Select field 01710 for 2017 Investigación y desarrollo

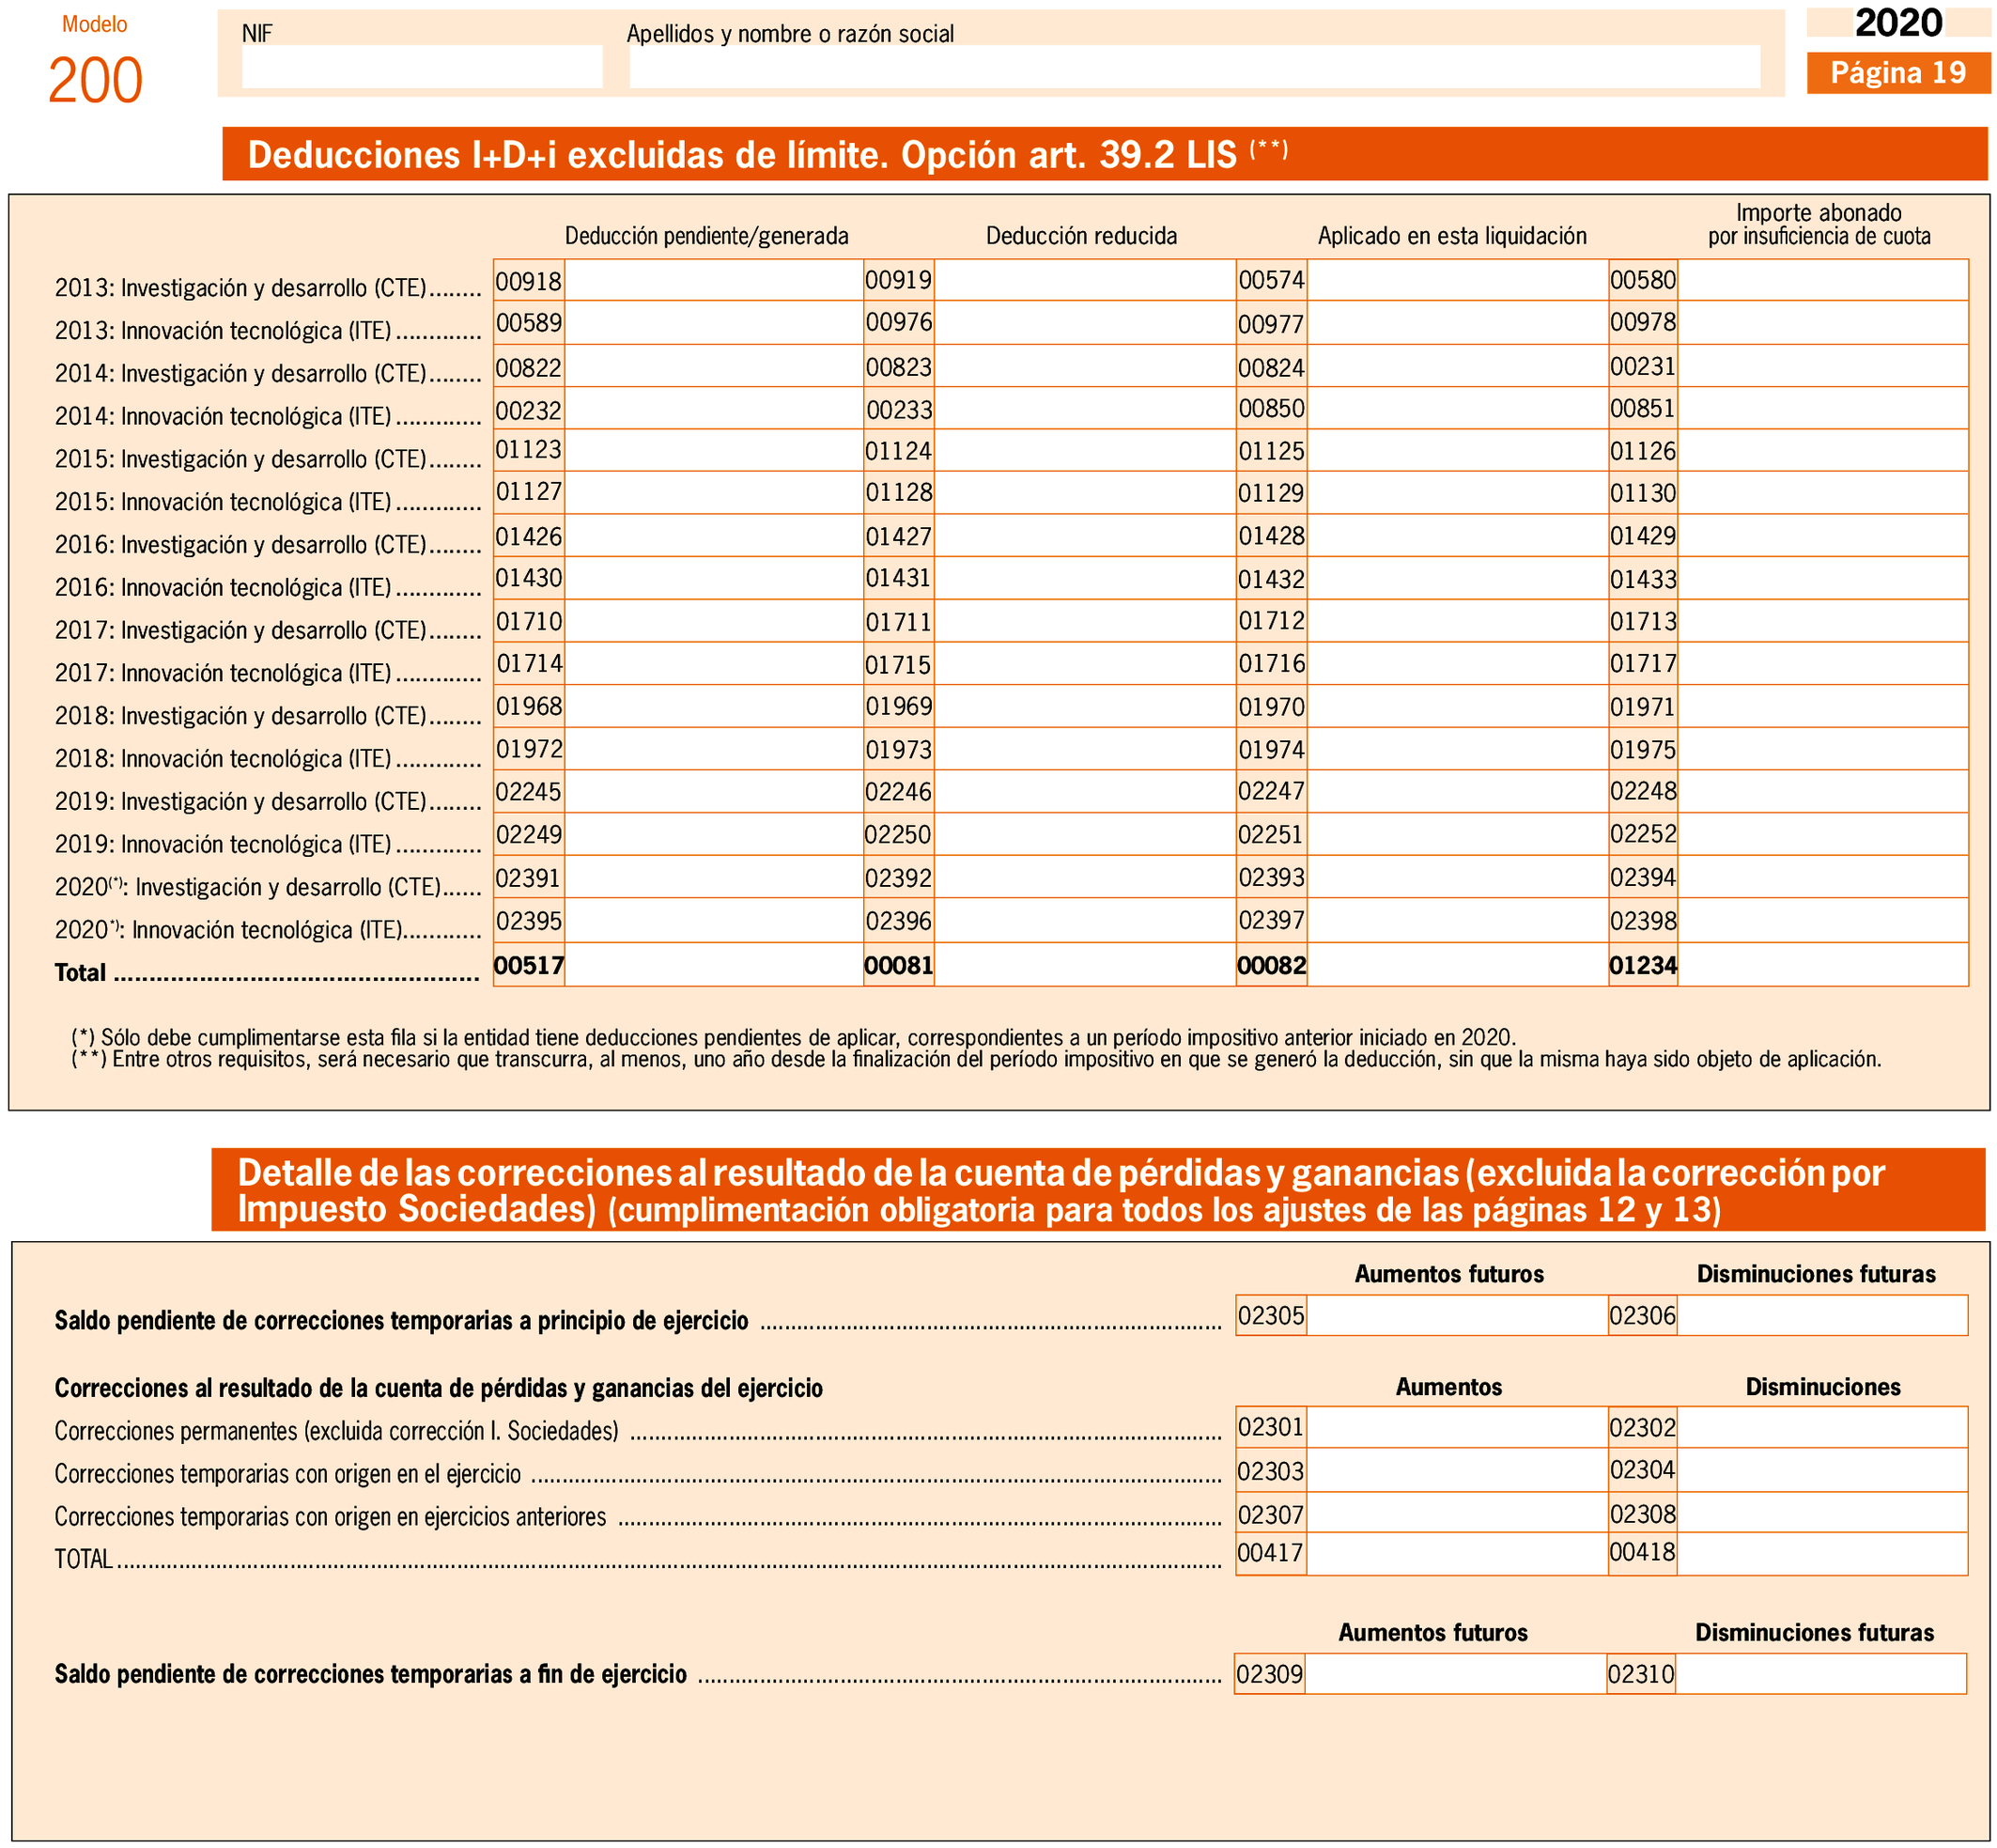(714, 622)
